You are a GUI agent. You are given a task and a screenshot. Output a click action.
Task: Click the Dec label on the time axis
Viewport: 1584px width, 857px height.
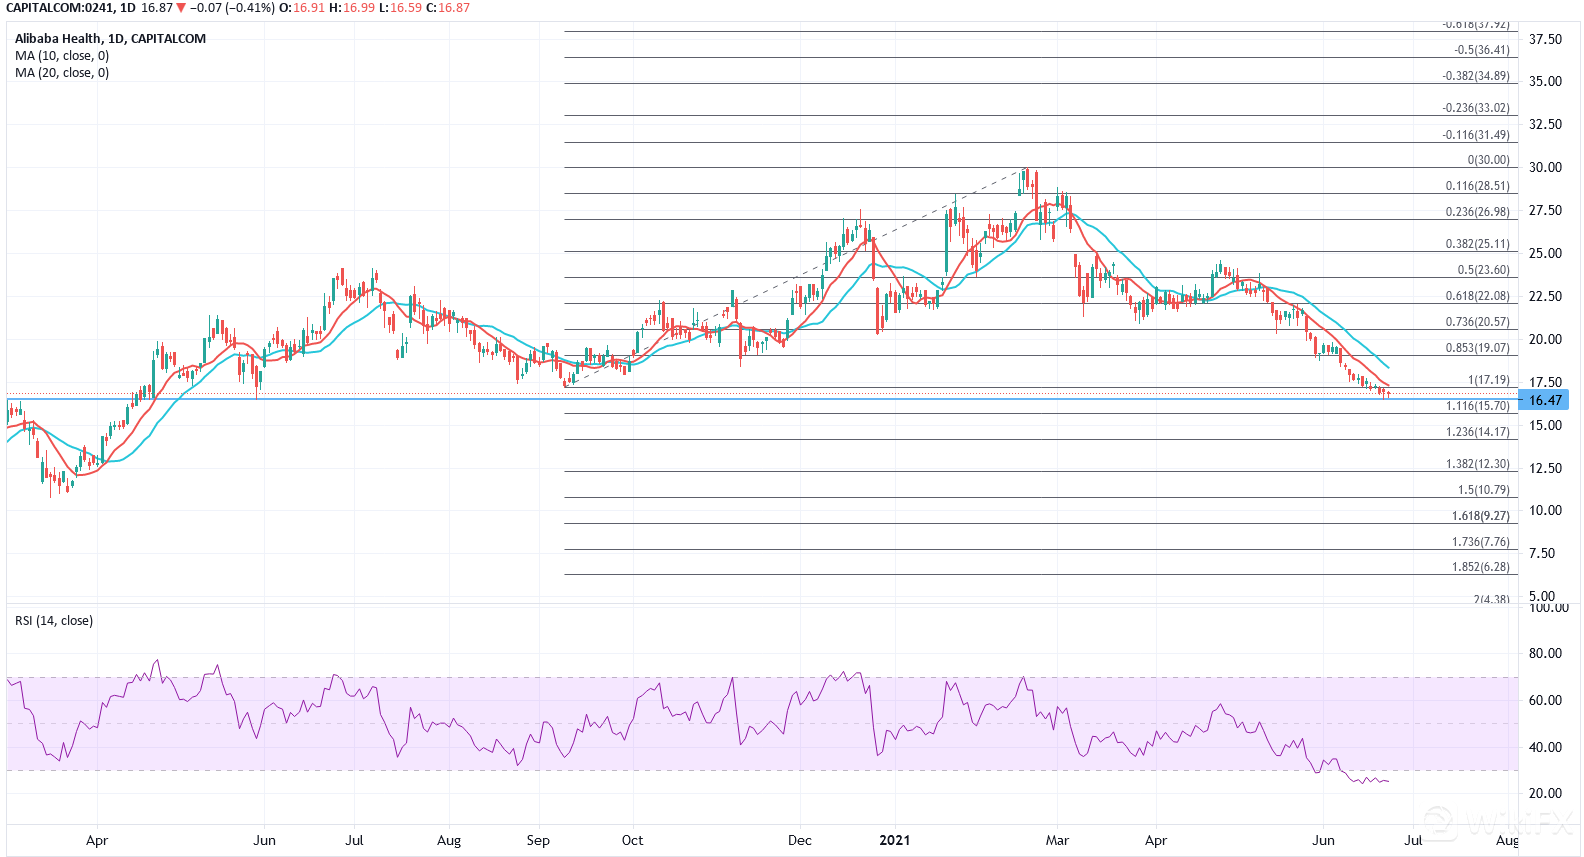(799, 840)
